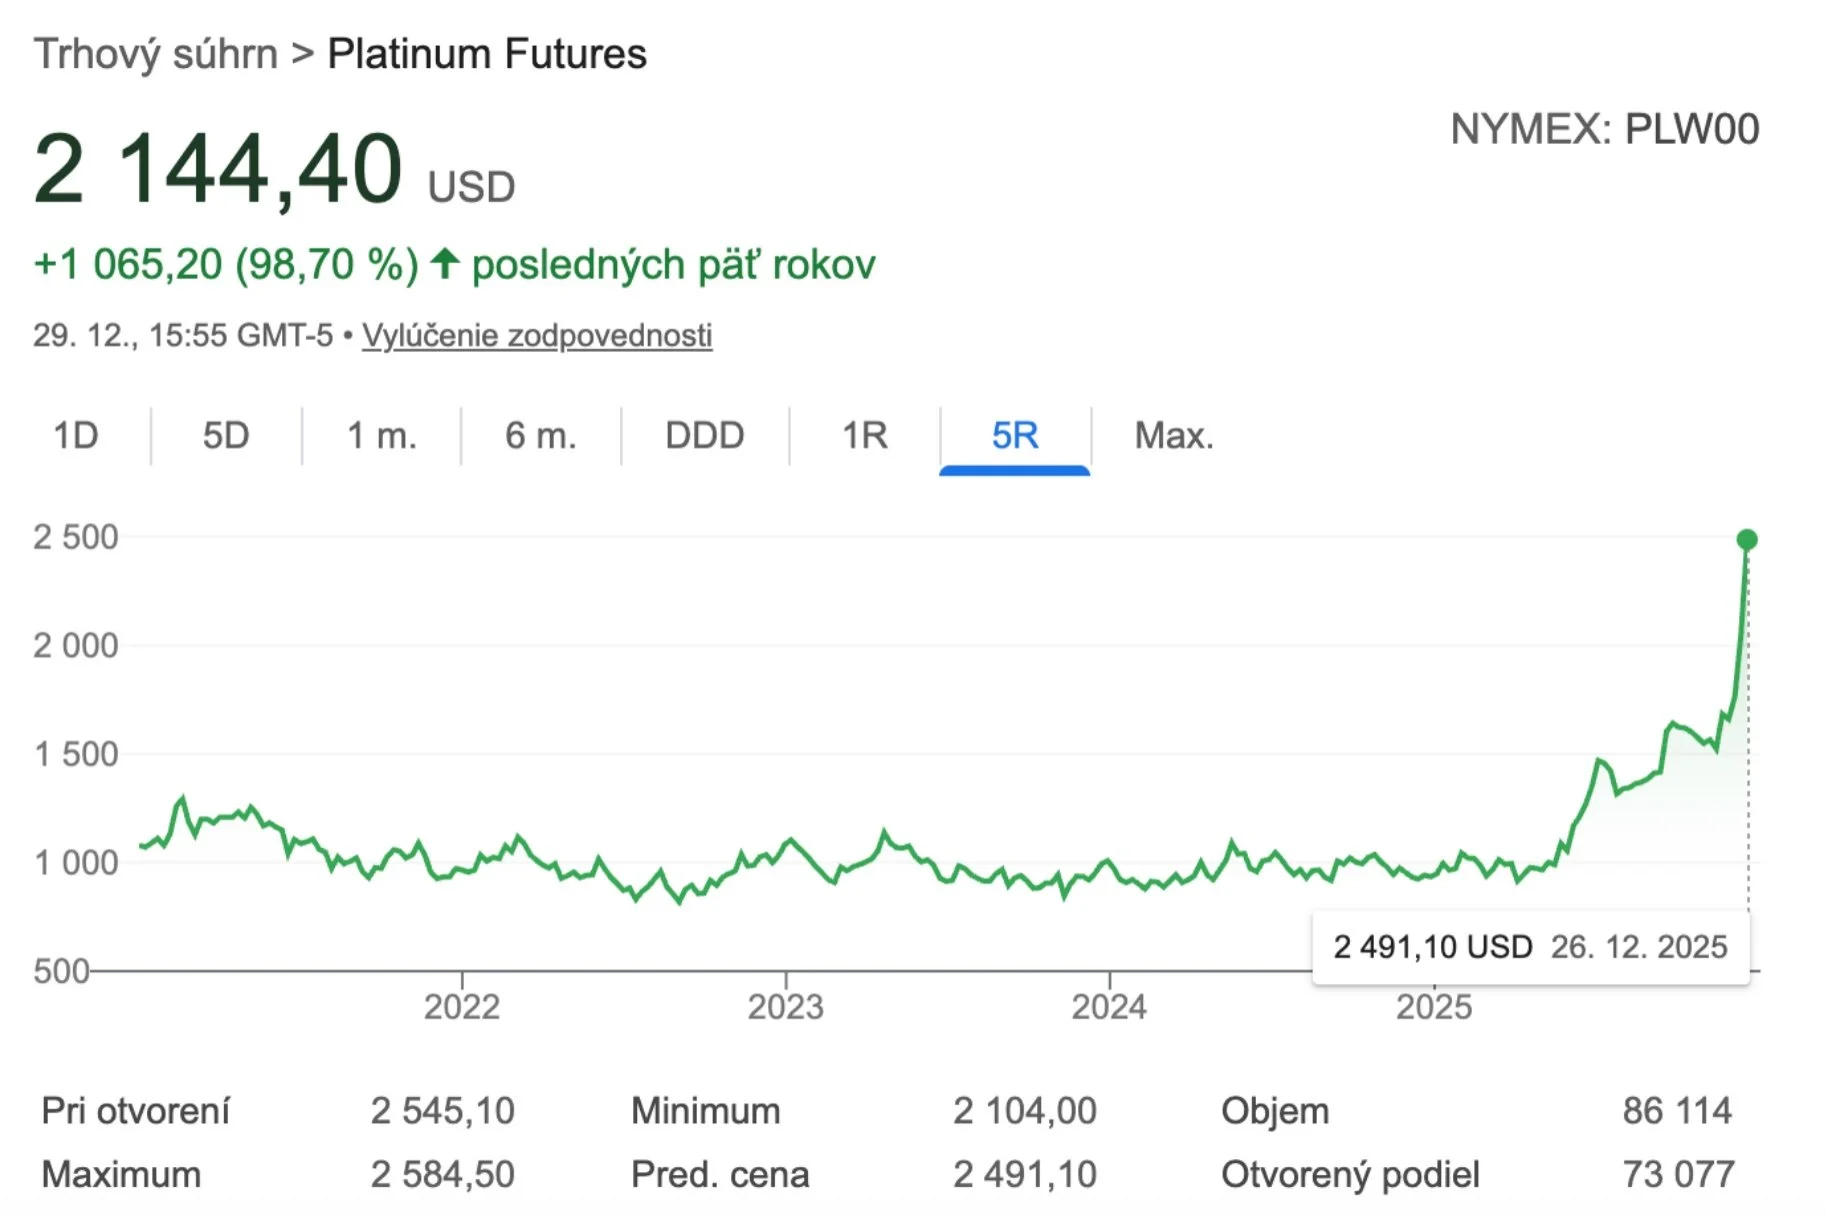Click the Pri otvorení value 2 545,10

pos(443,1111)
